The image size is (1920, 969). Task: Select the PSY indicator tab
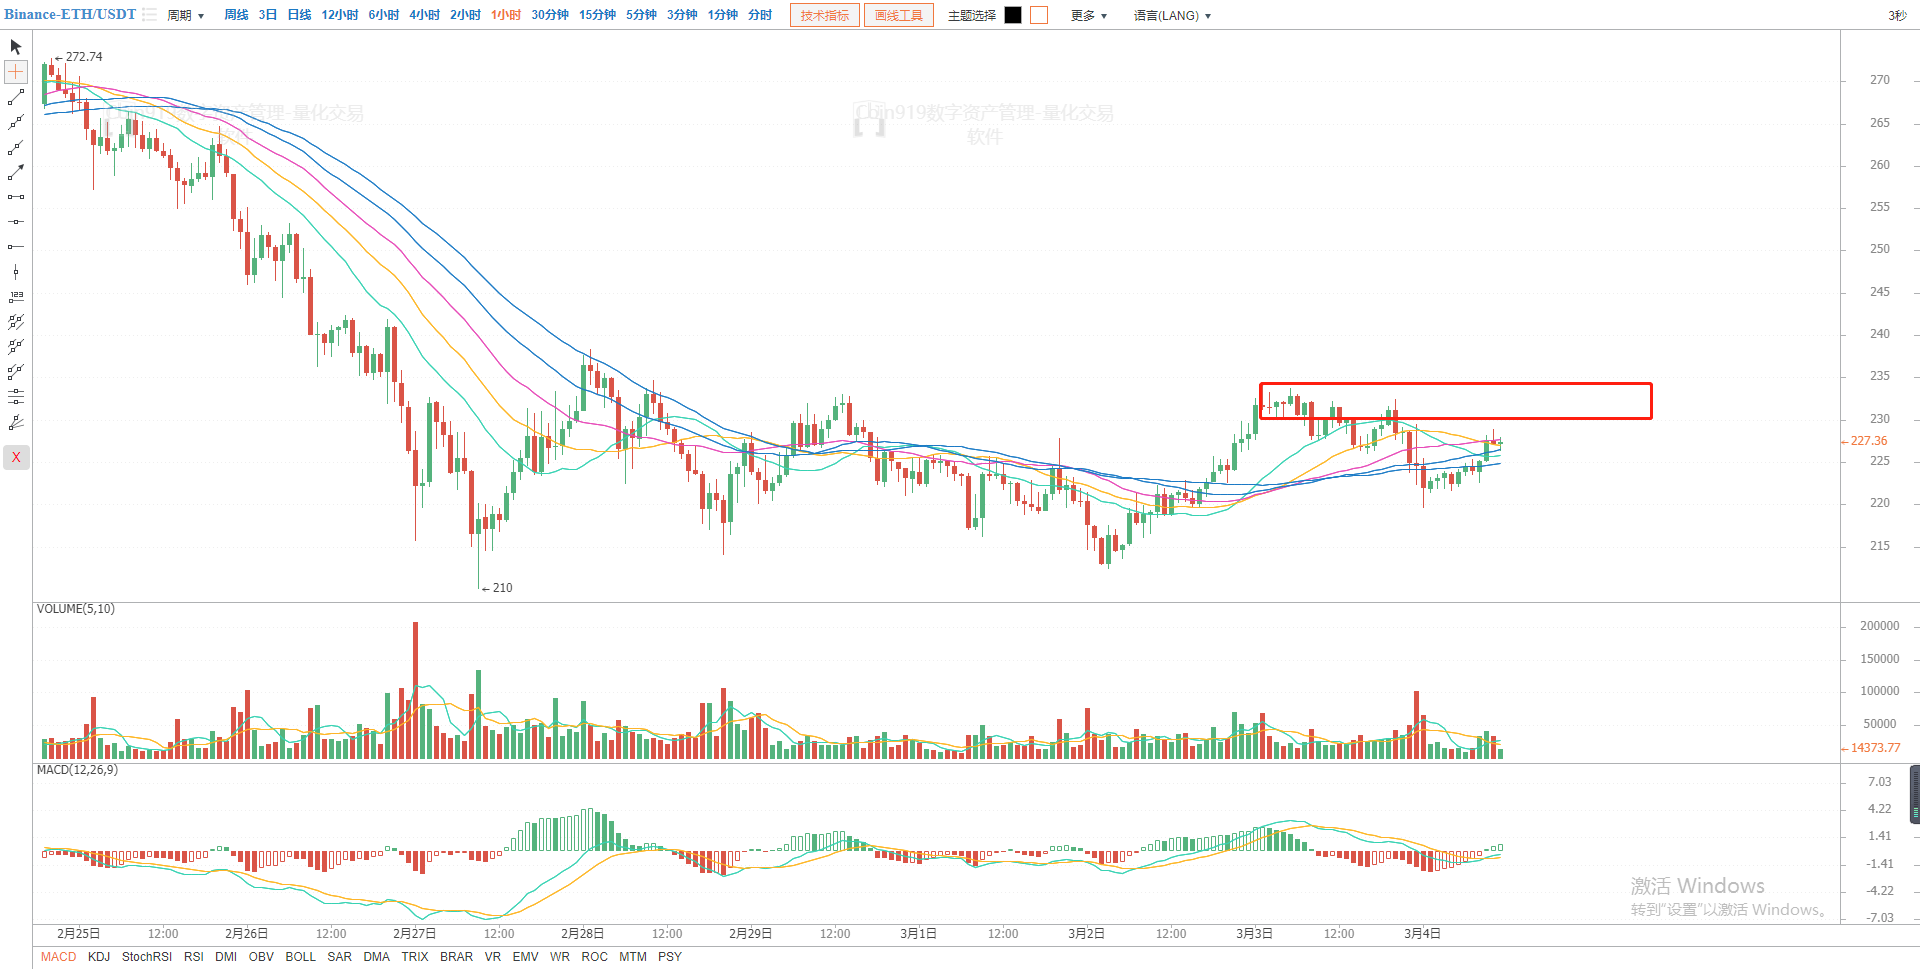pyautogui.click(x=670, y=957)
